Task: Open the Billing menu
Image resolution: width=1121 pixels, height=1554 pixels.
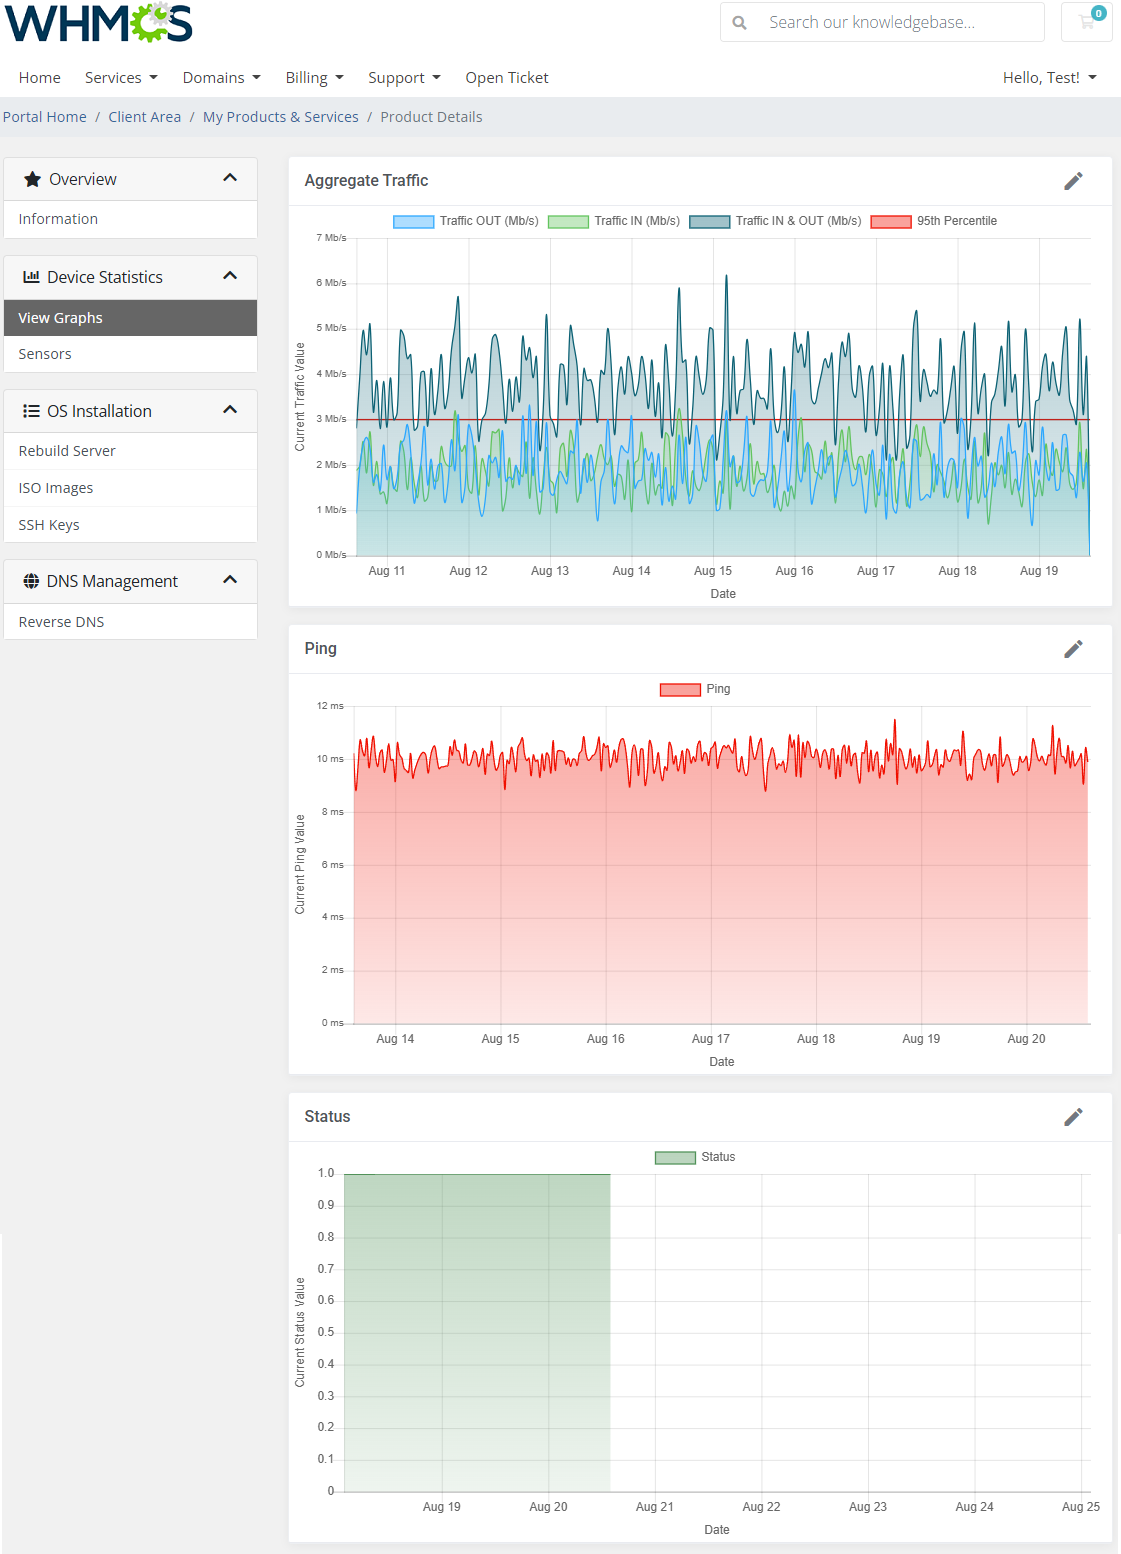Action: click(x=314, y=78)
